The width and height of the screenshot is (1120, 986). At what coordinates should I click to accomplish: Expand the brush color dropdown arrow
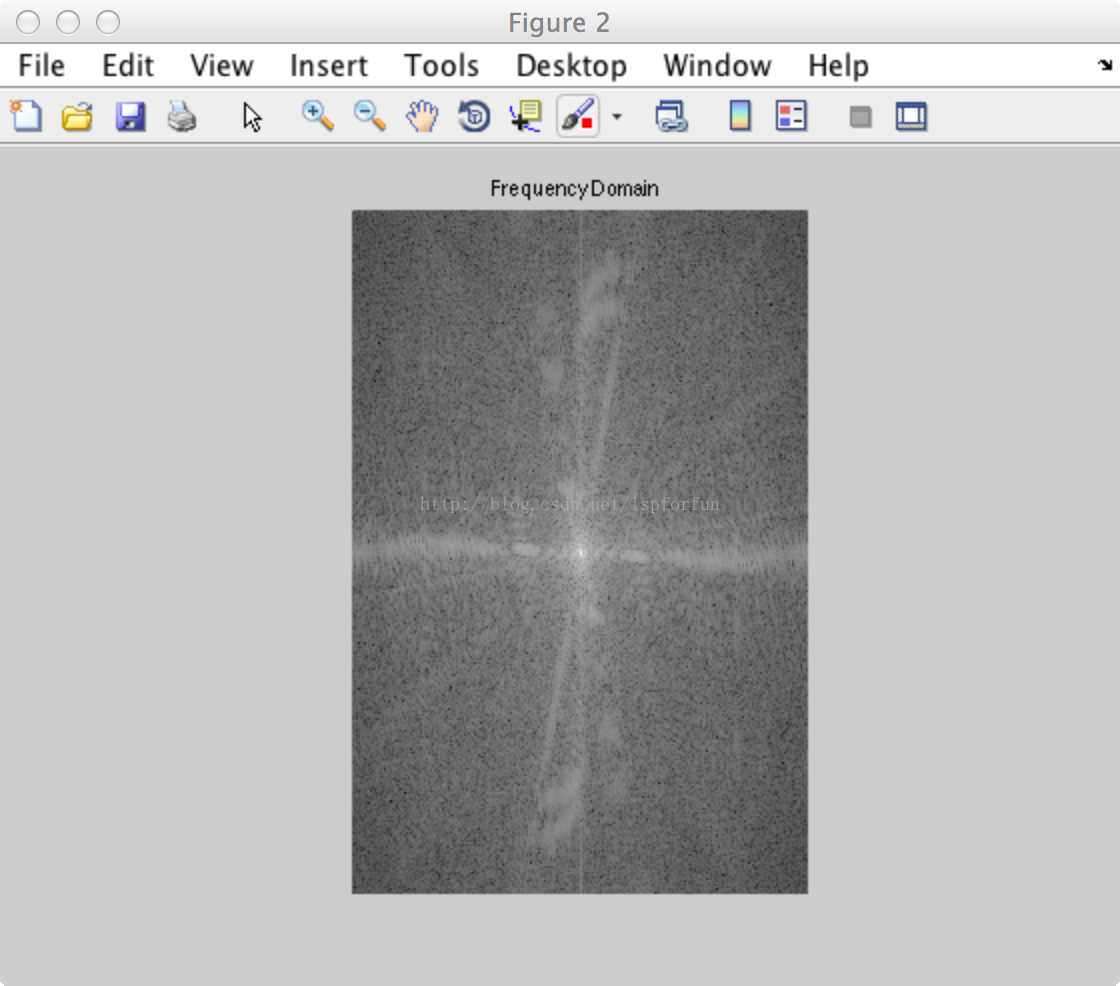(x=617, y=116)
